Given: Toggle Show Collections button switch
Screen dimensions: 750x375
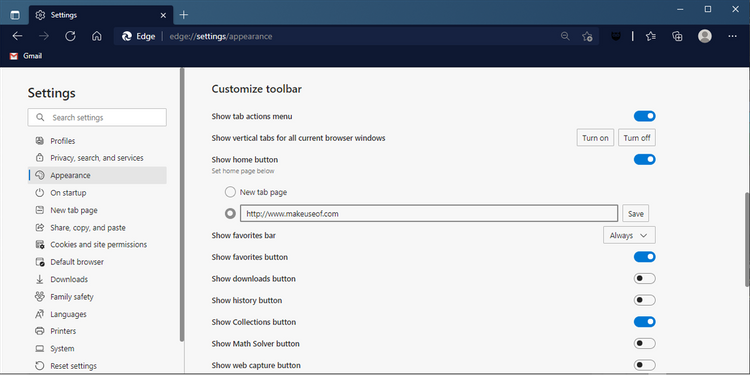Looking at the screenshot, I should coord(644,322).
